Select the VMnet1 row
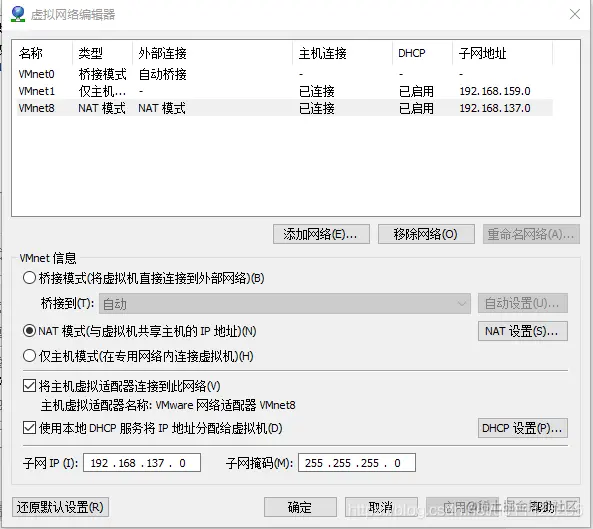Screen dimensions: 593x529 [284, 91]
